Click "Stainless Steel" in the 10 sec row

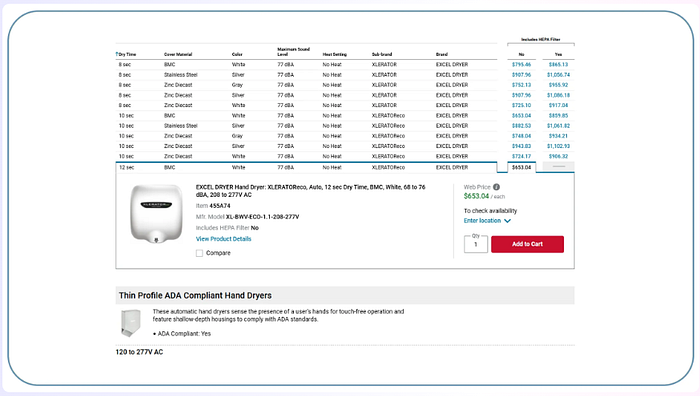181,126
